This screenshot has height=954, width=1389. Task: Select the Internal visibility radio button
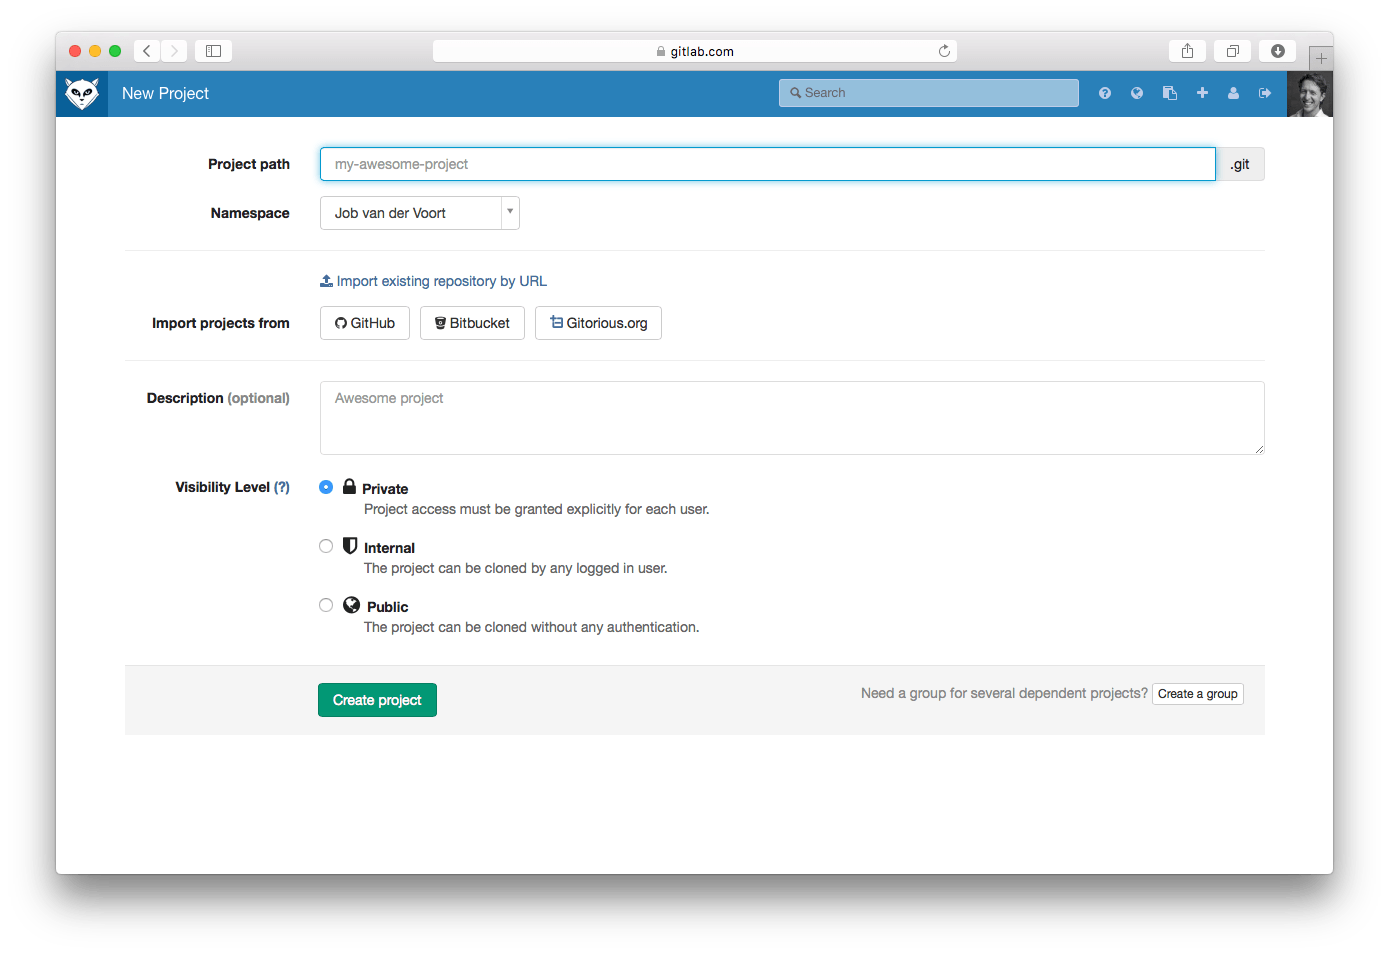coord(326,546)
